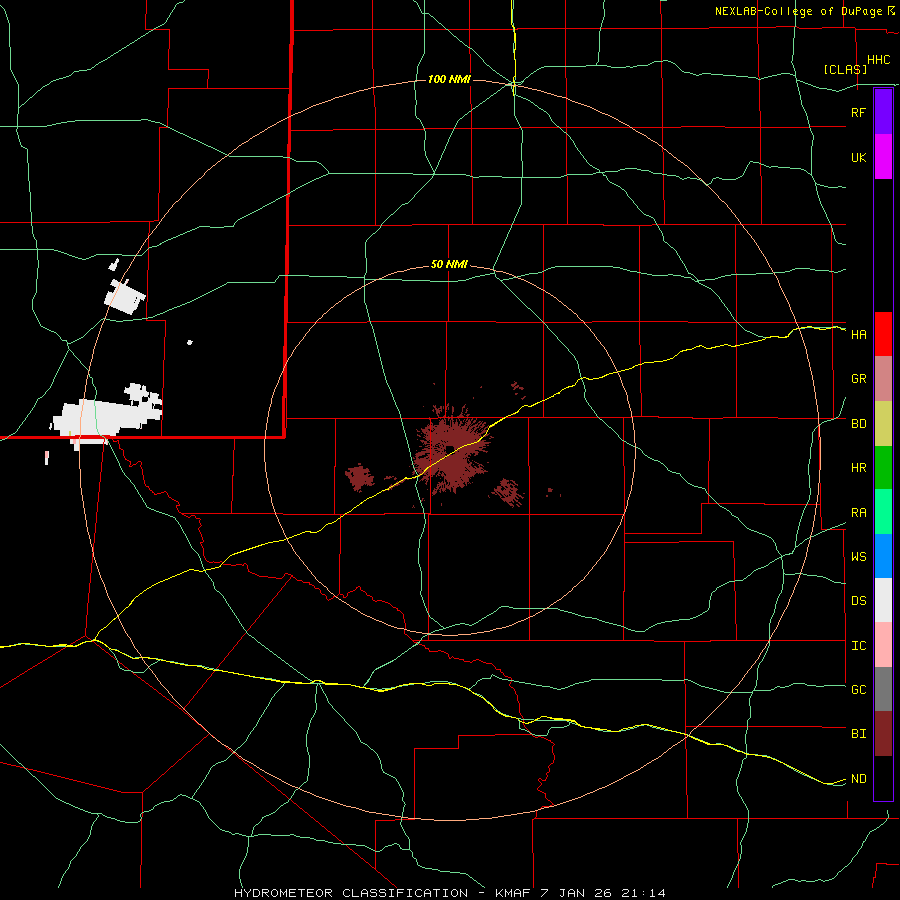Pick the HR green legend swatch

coord(883,468)
